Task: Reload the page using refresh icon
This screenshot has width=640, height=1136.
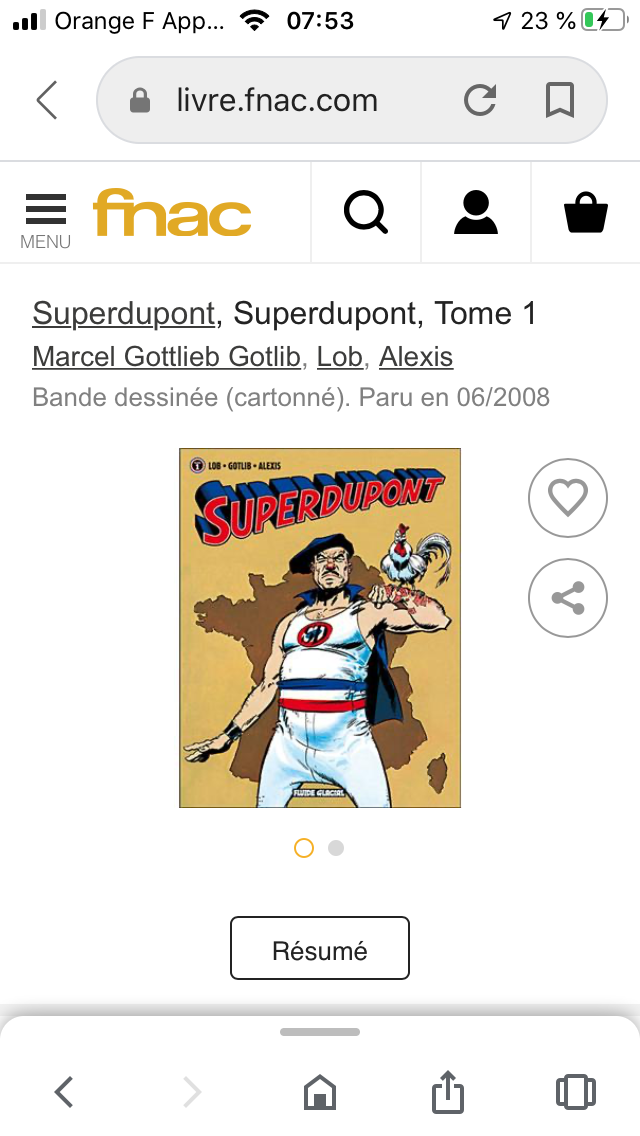Action: pos(480,100)
